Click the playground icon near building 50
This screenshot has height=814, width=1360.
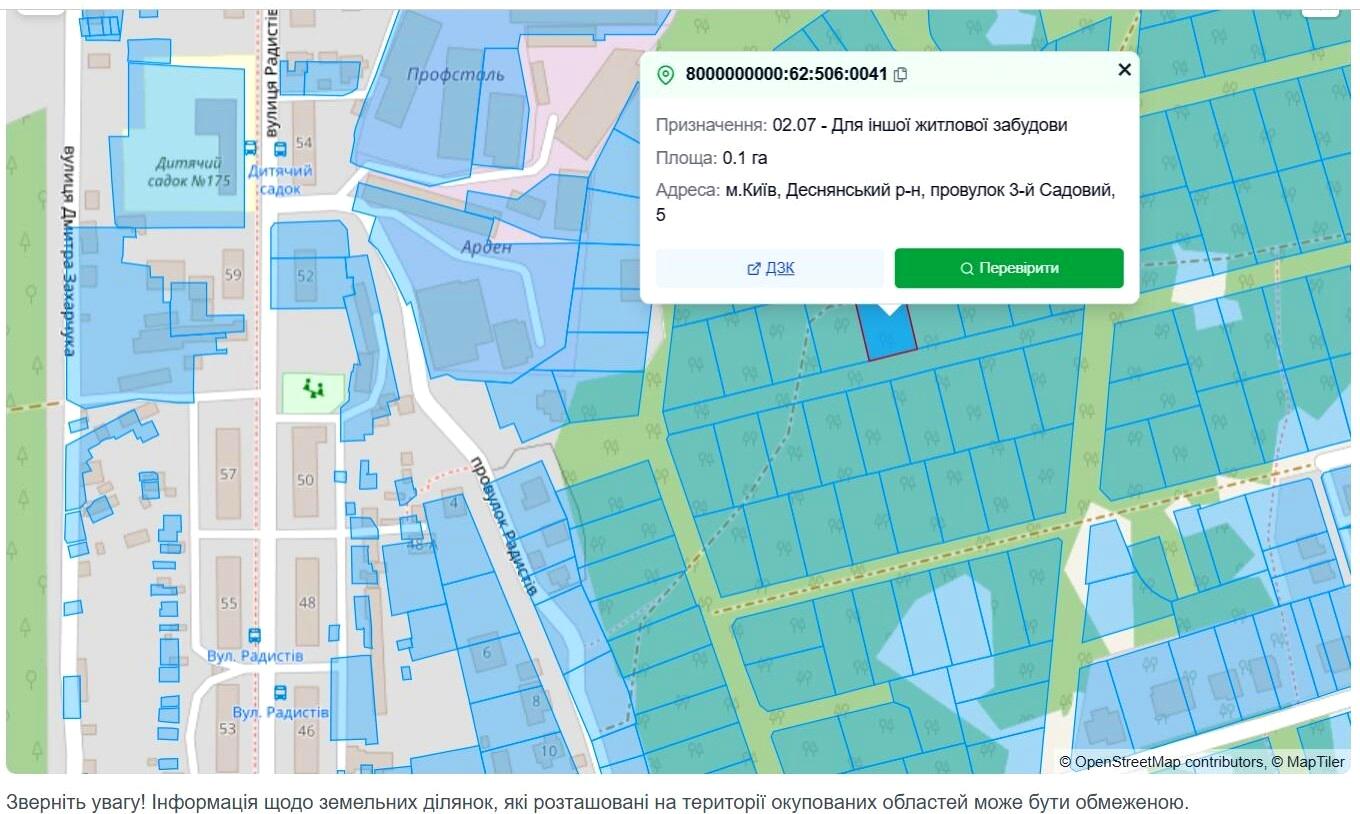click(315, 388)
